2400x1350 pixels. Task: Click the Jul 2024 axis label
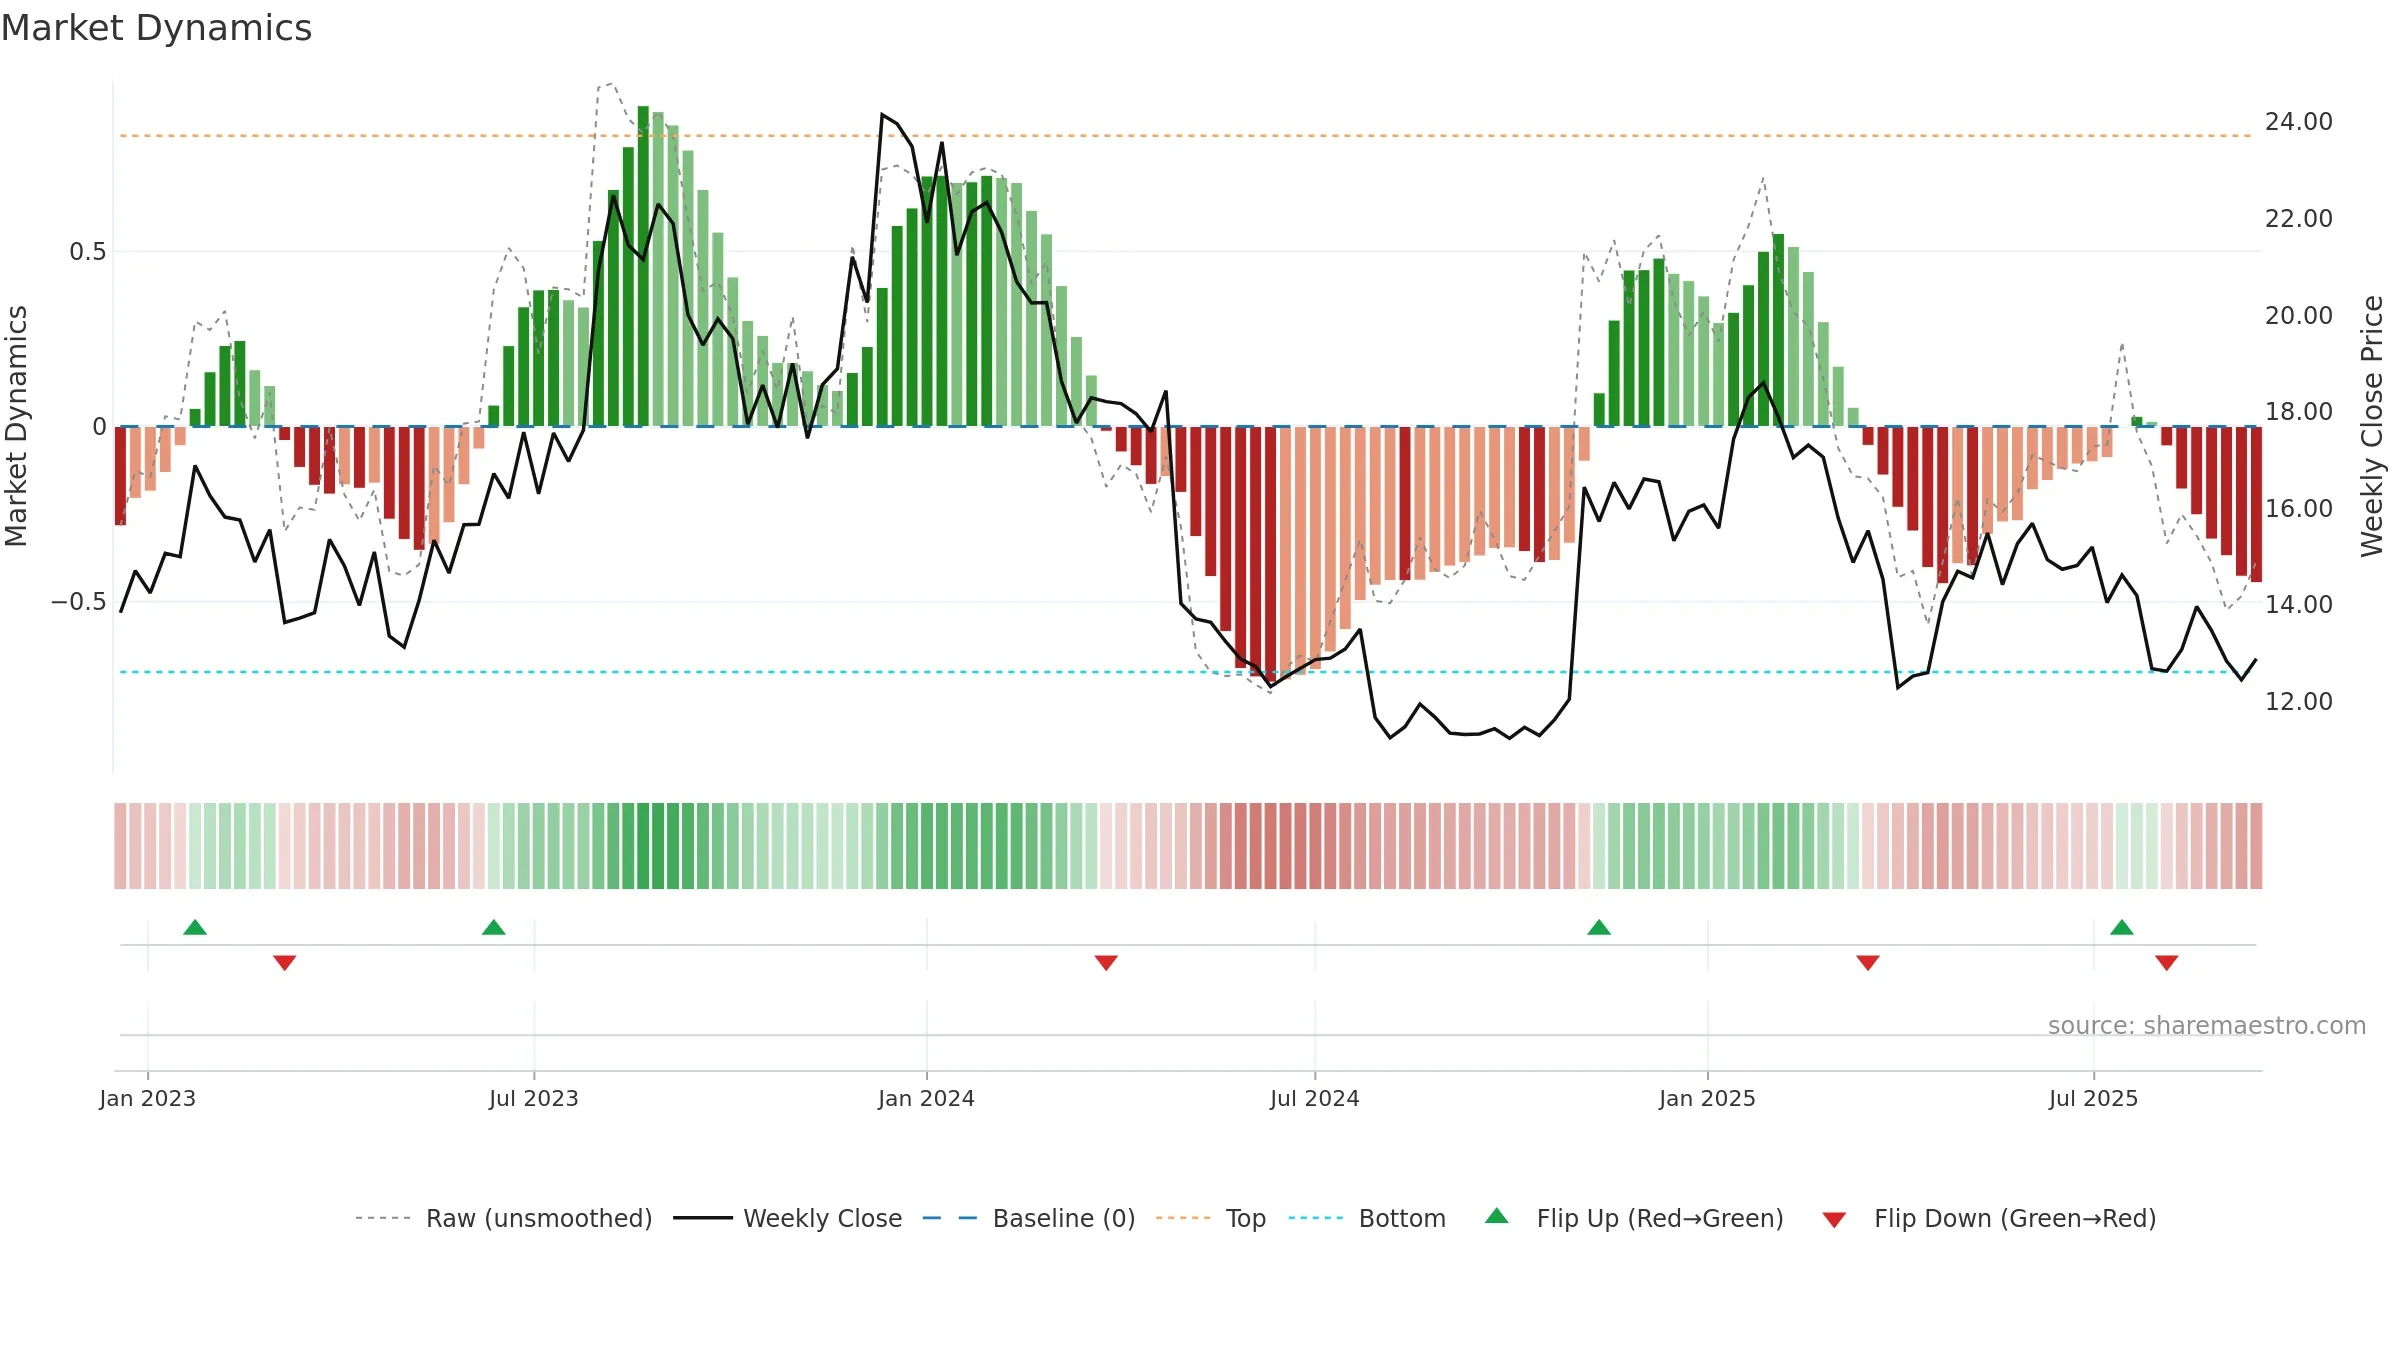[1315, 1098]
